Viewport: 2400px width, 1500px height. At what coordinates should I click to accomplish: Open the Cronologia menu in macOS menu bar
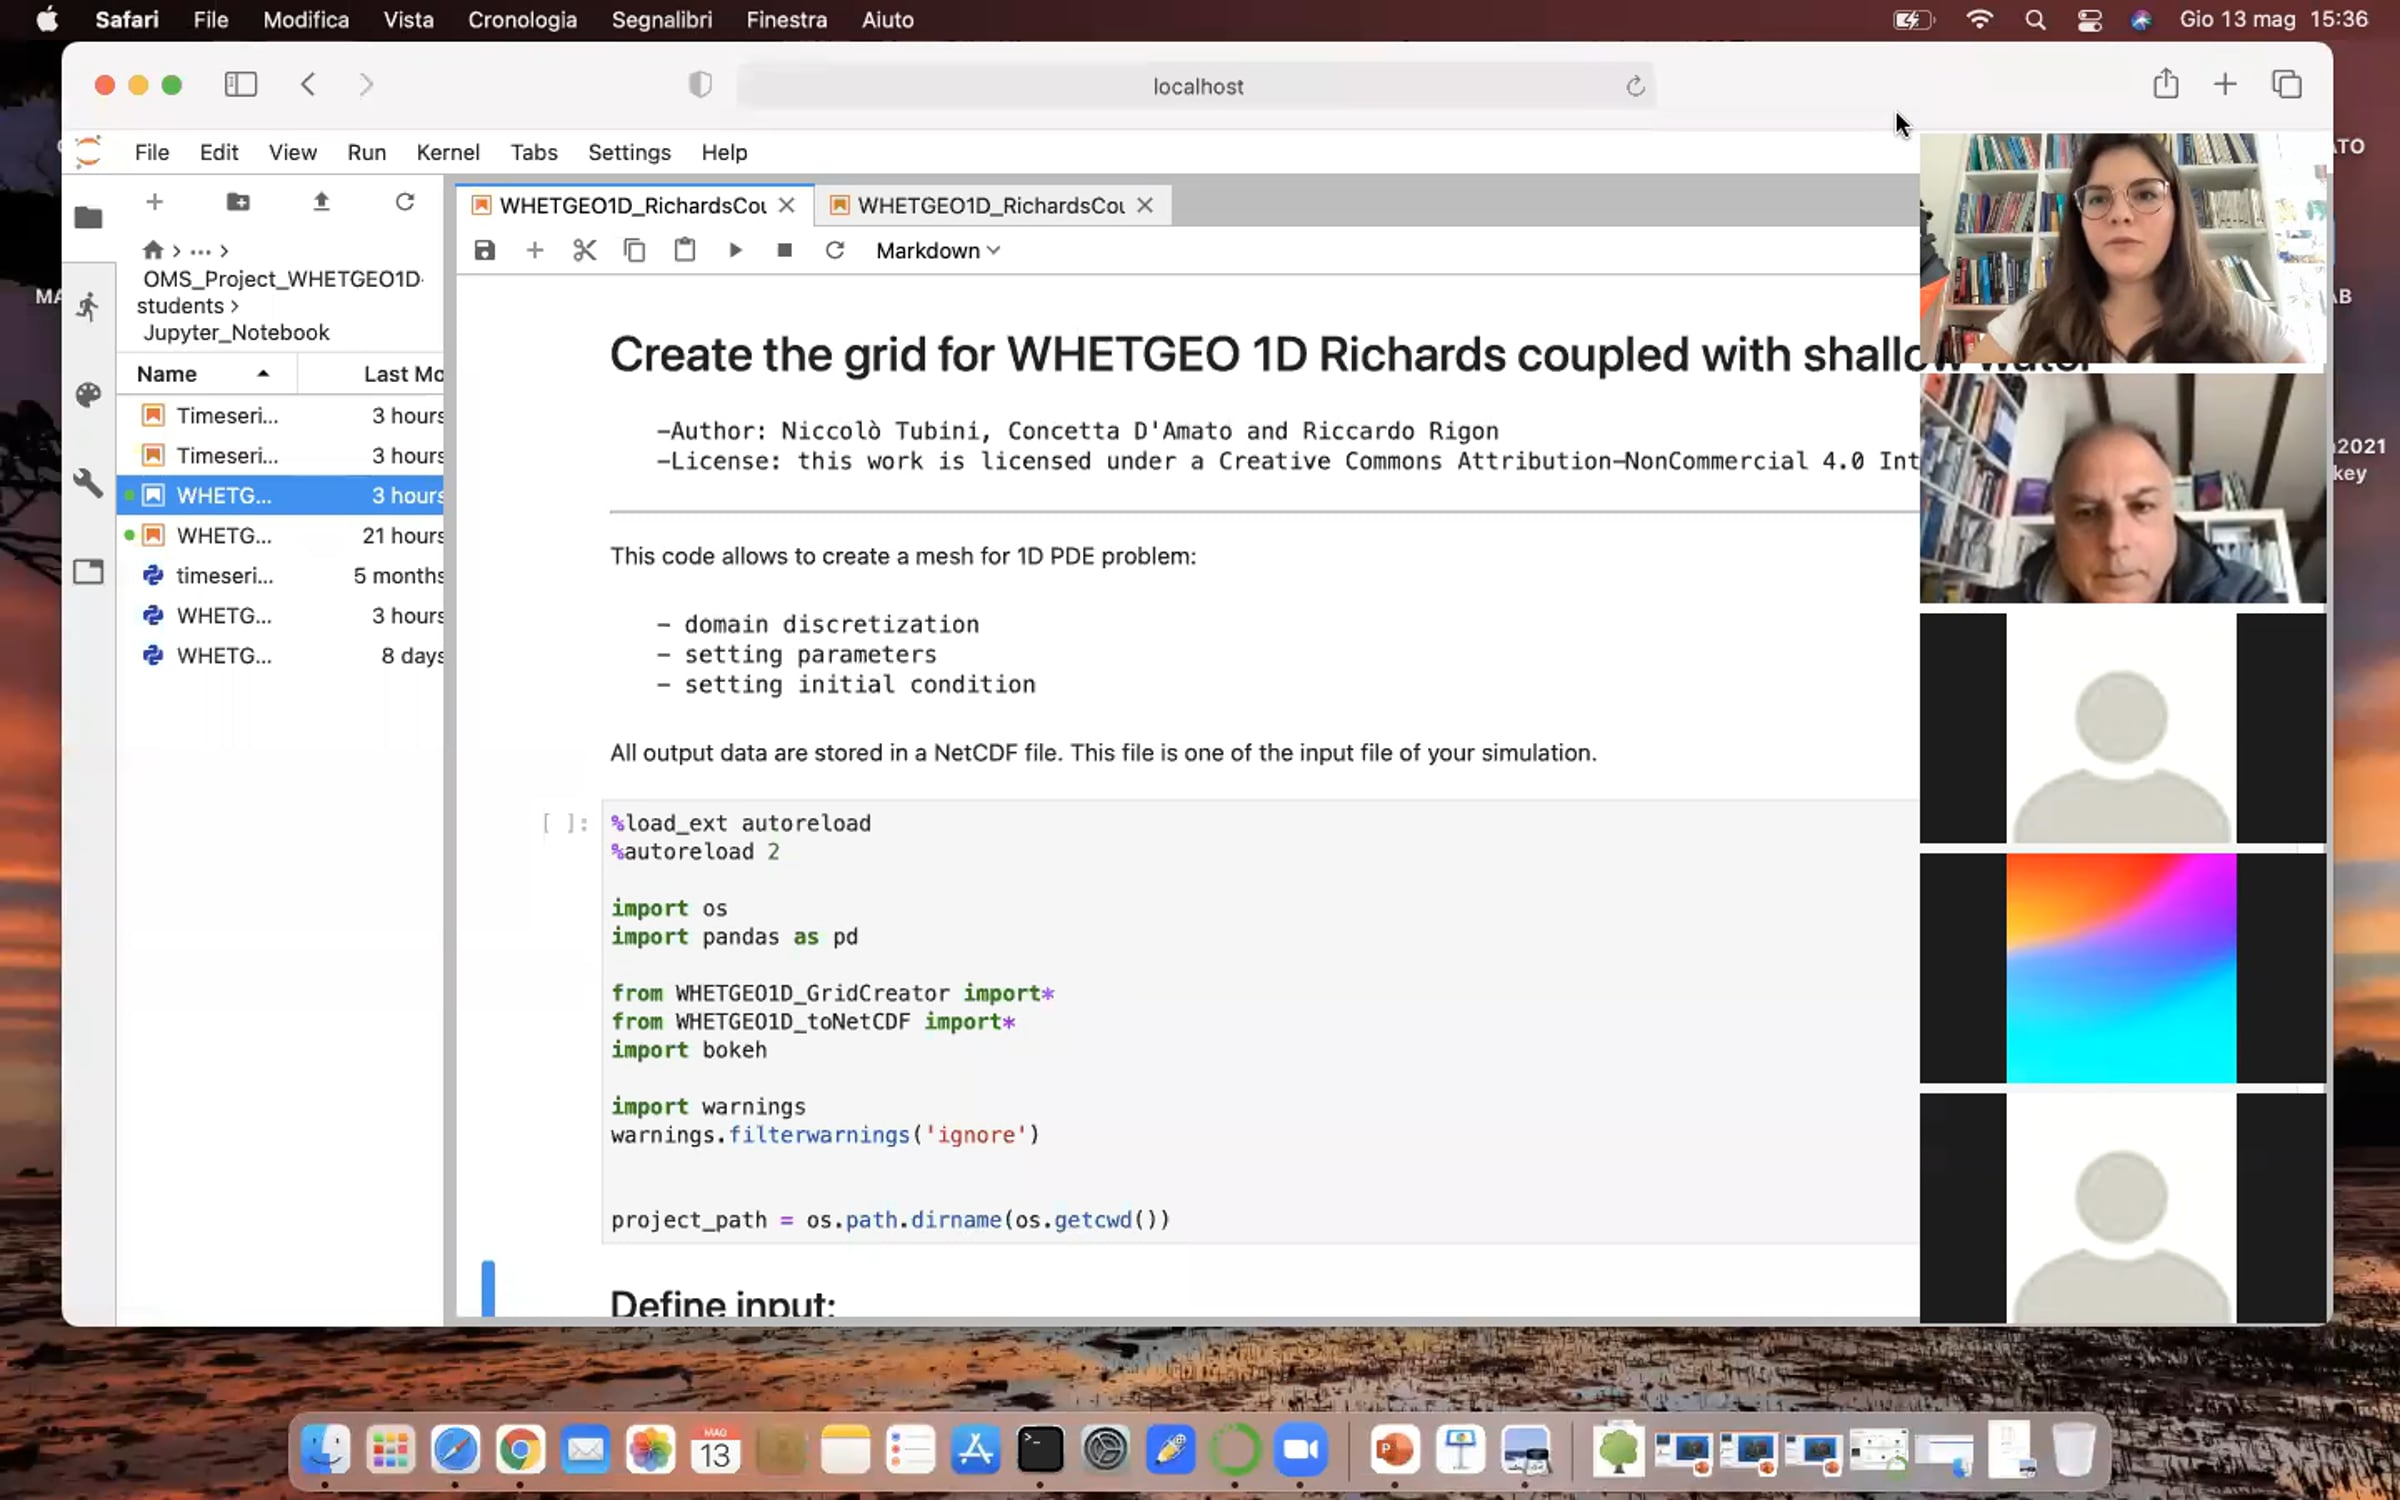pyautogui.click(x=522, y=20)
